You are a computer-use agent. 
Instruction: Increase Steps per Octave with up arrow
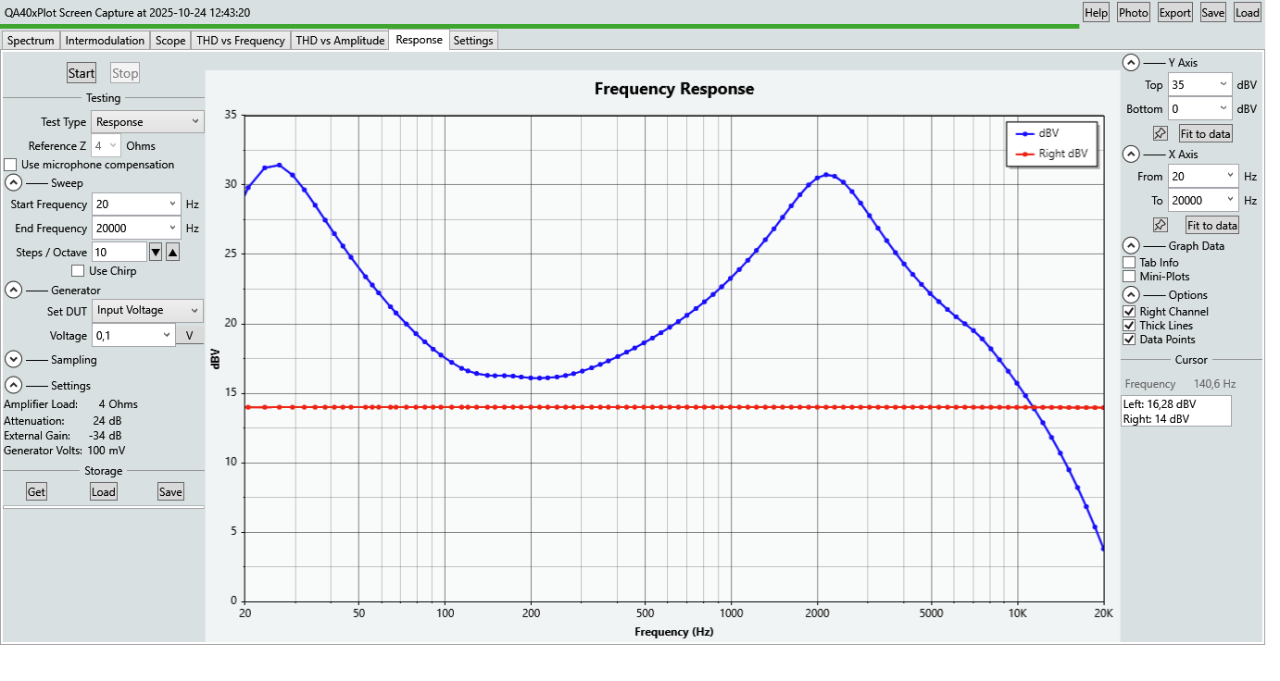[172, 252]
